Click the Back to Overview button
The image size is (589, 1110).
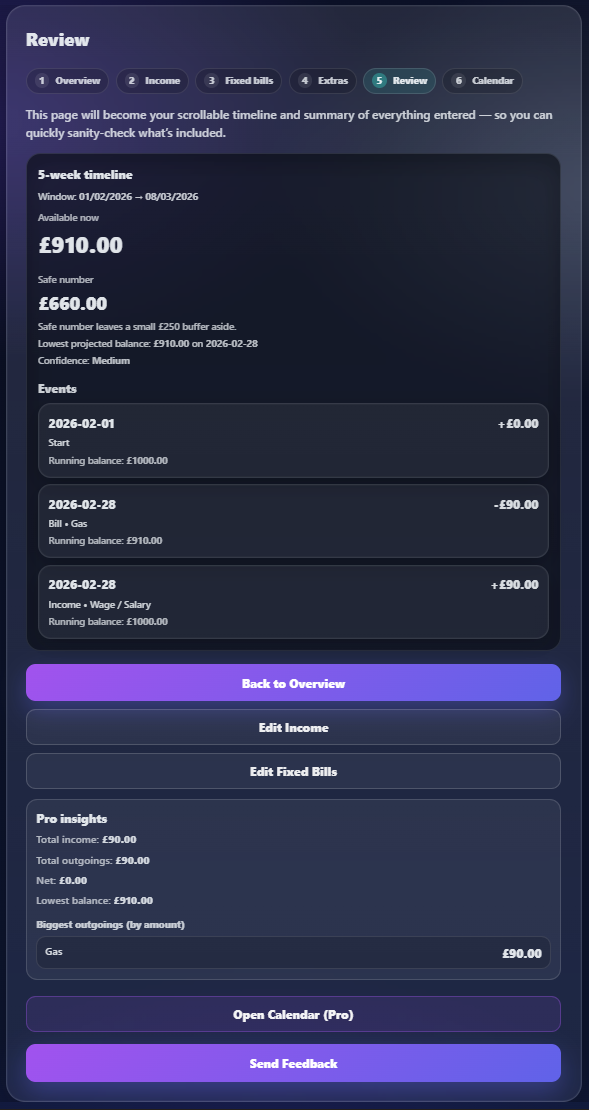click(x=294, y=682)
